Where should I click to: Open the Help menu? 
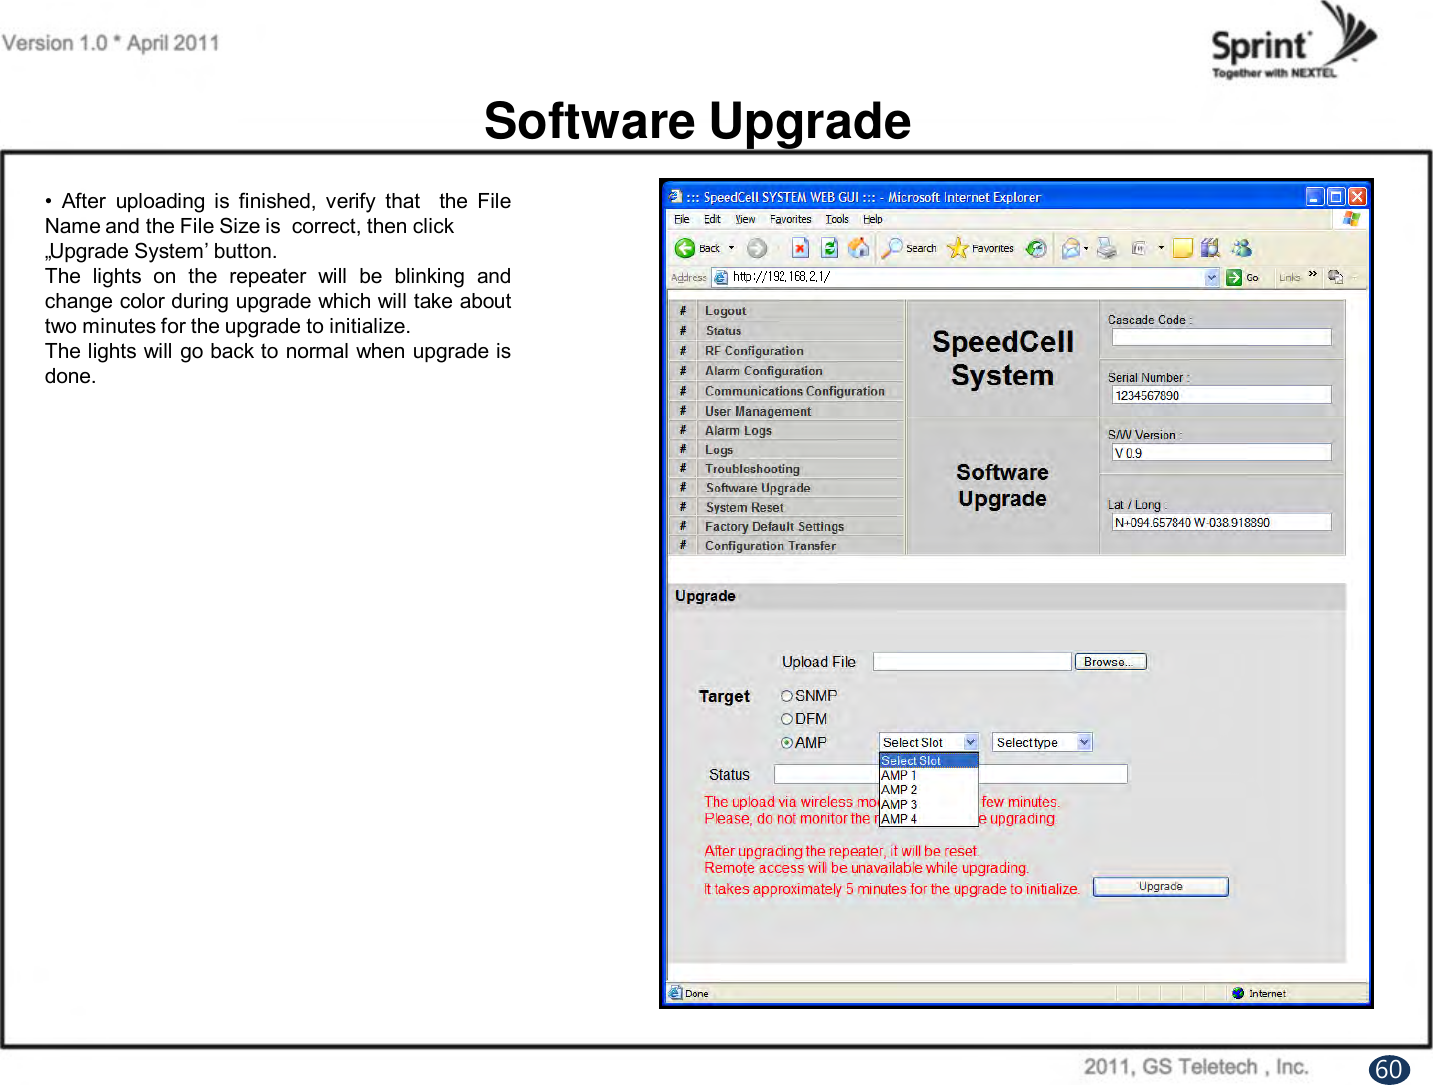pyautogui.click(x=873, y=219)
